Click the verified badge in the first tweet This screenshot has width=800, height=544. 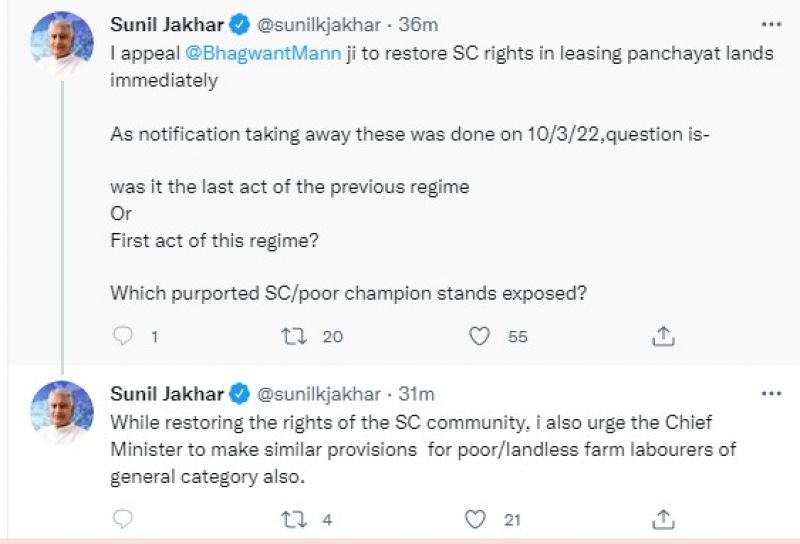point(240,23)
